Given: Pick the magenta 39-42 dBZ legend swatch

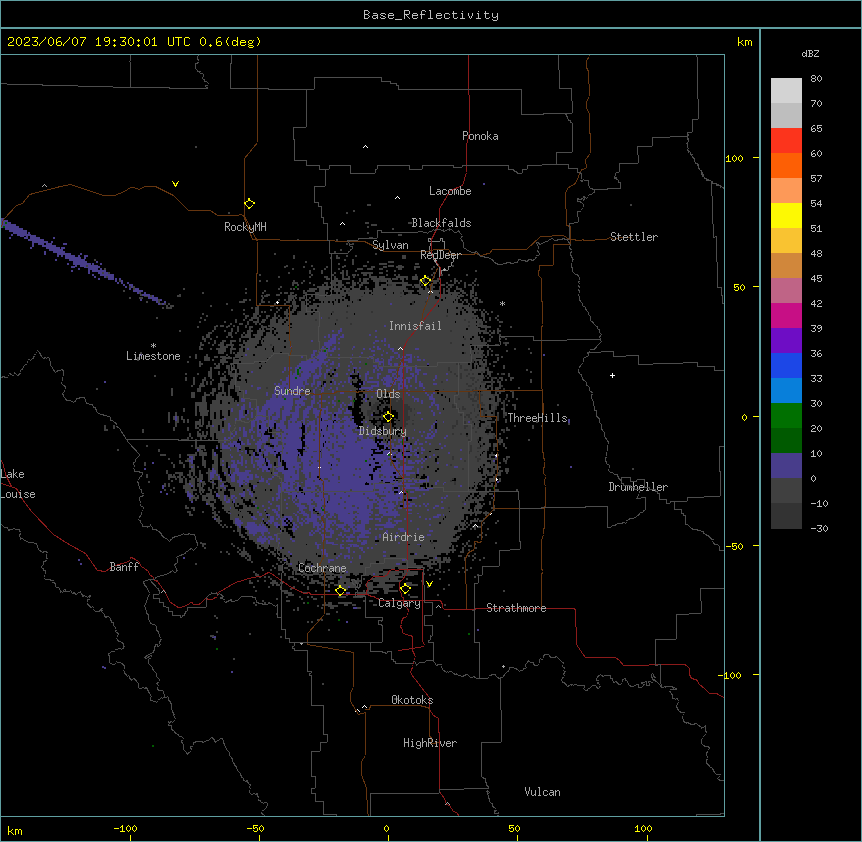Looking at the screenshot, I should click(x=786, y=316).
